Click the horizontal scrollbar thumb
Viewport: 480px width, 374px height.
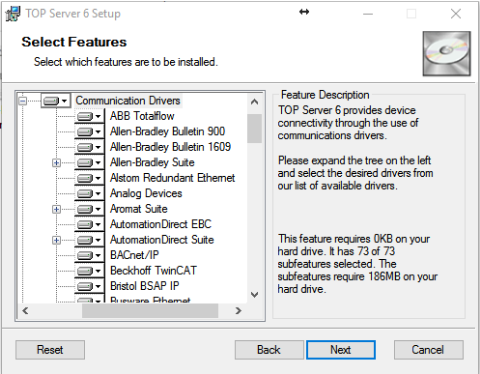point(150,311)
